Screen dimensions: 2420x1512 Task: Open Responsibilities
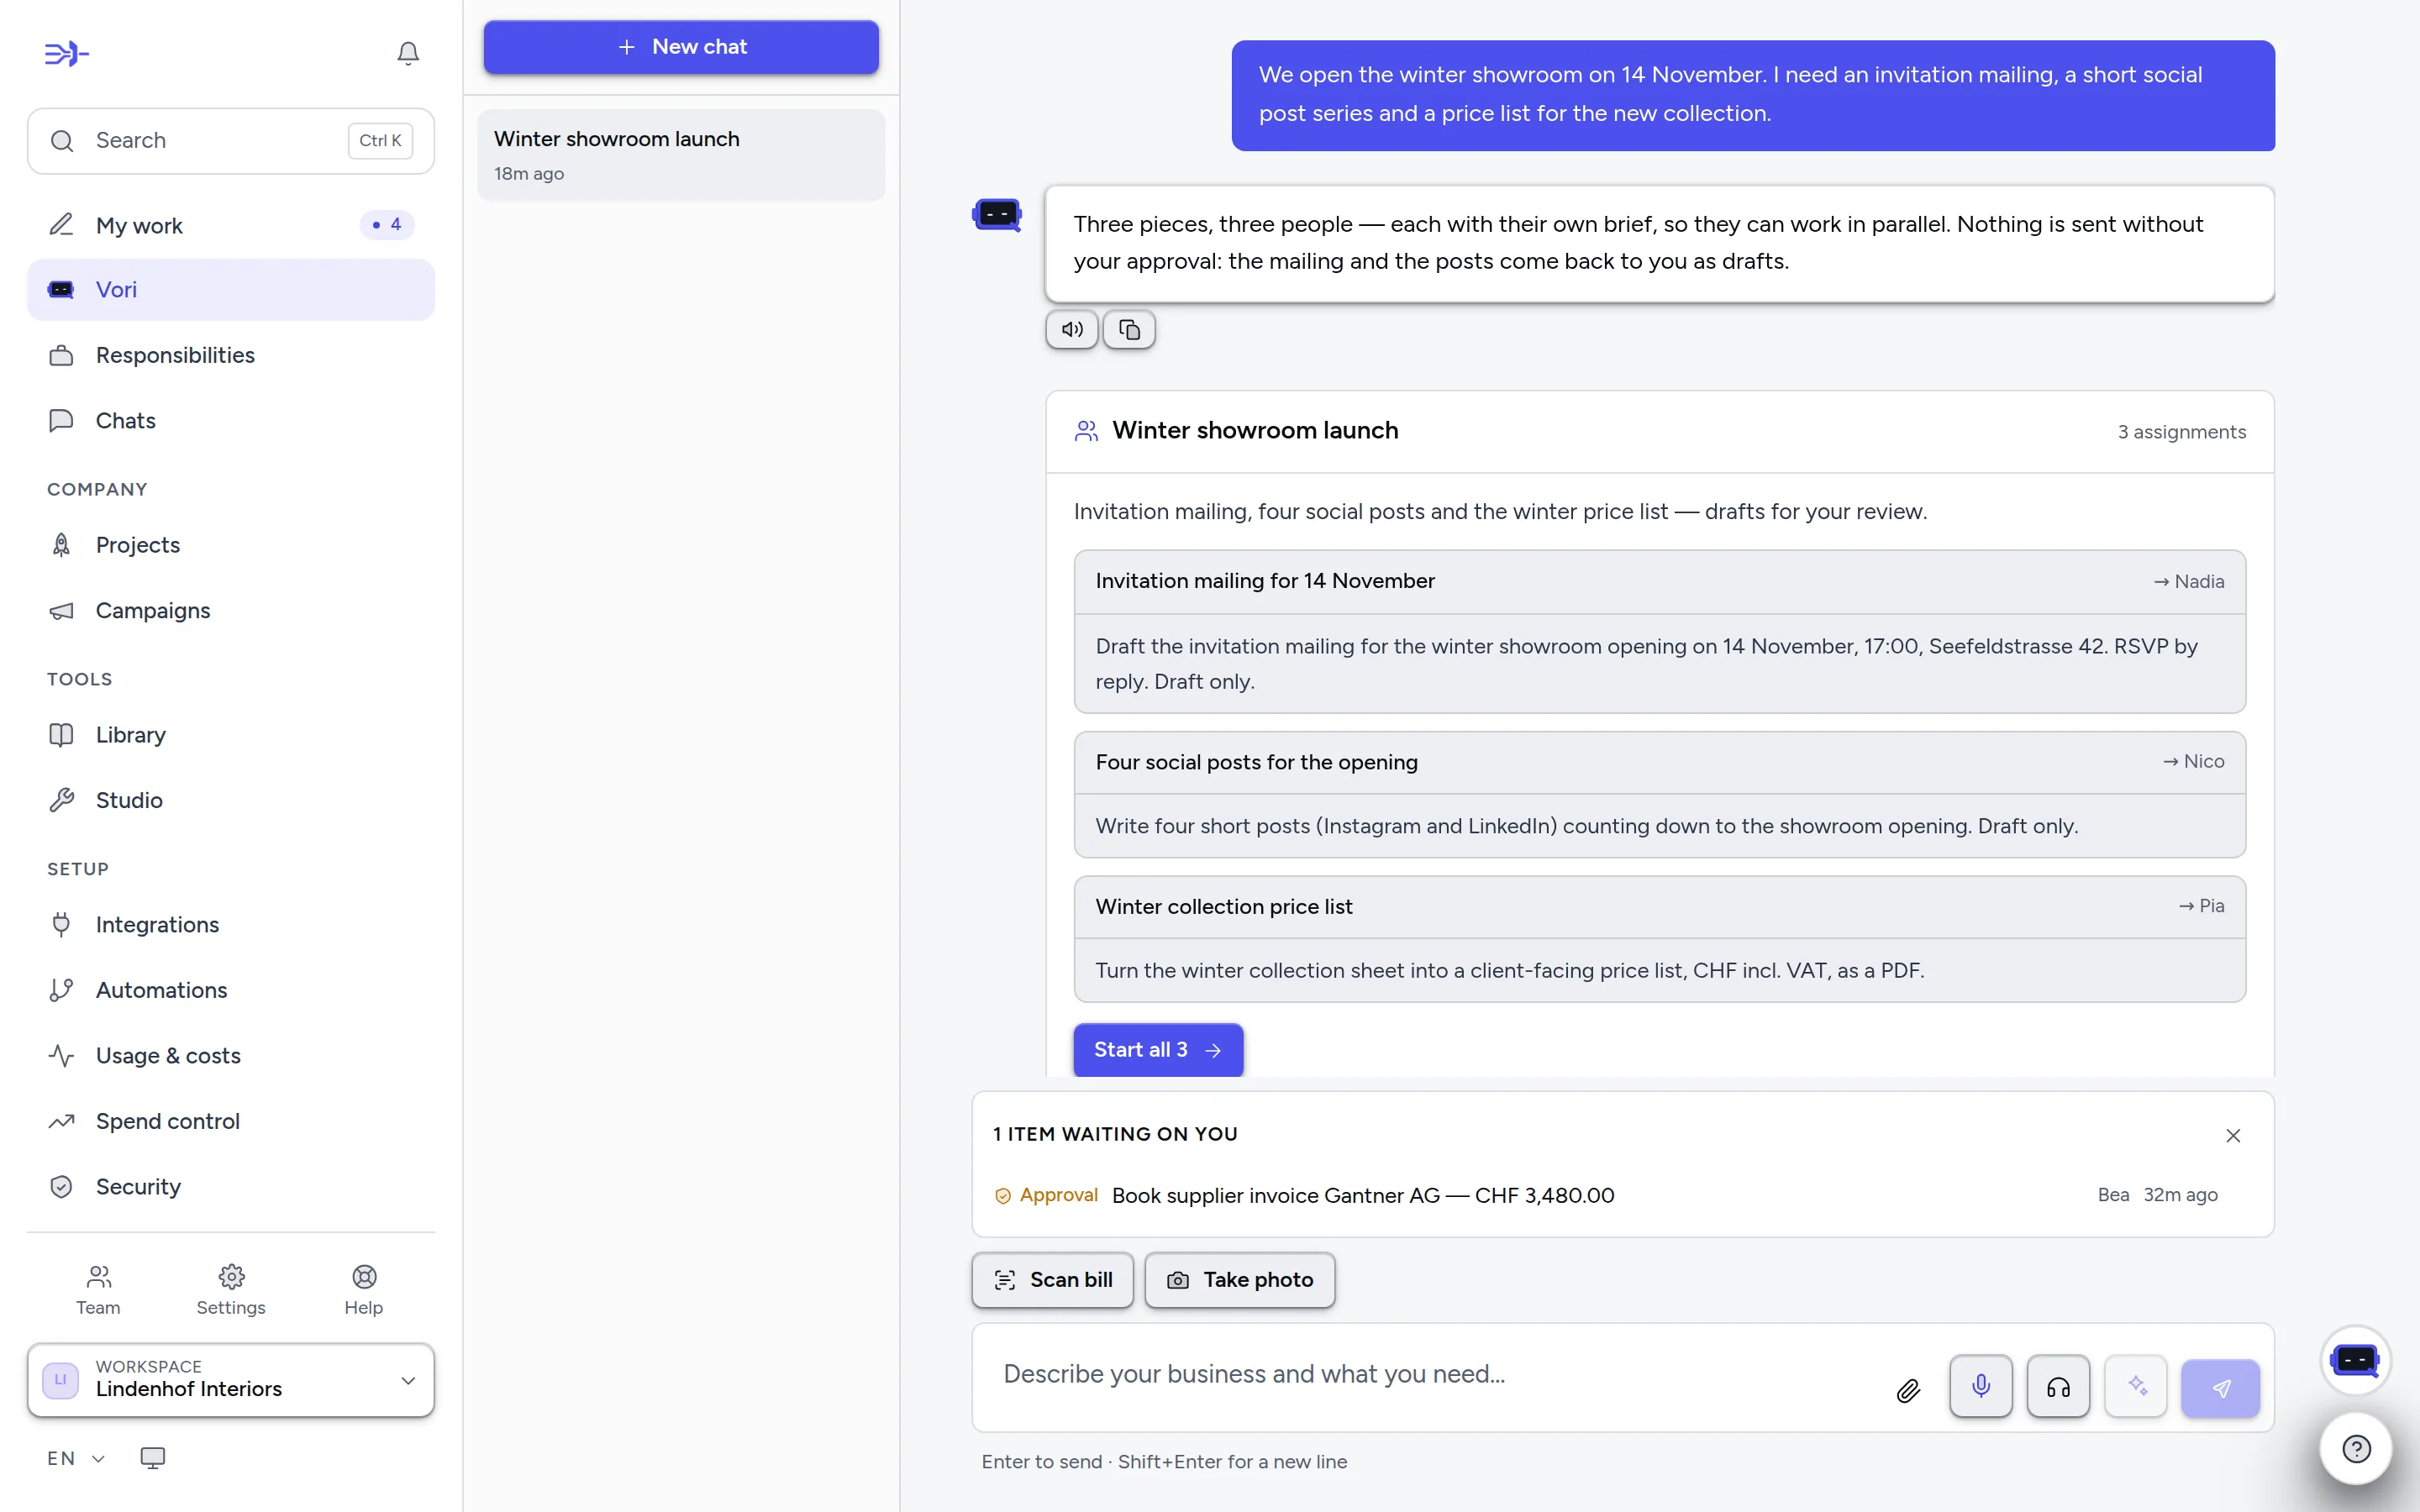click(x=231, y=355)
